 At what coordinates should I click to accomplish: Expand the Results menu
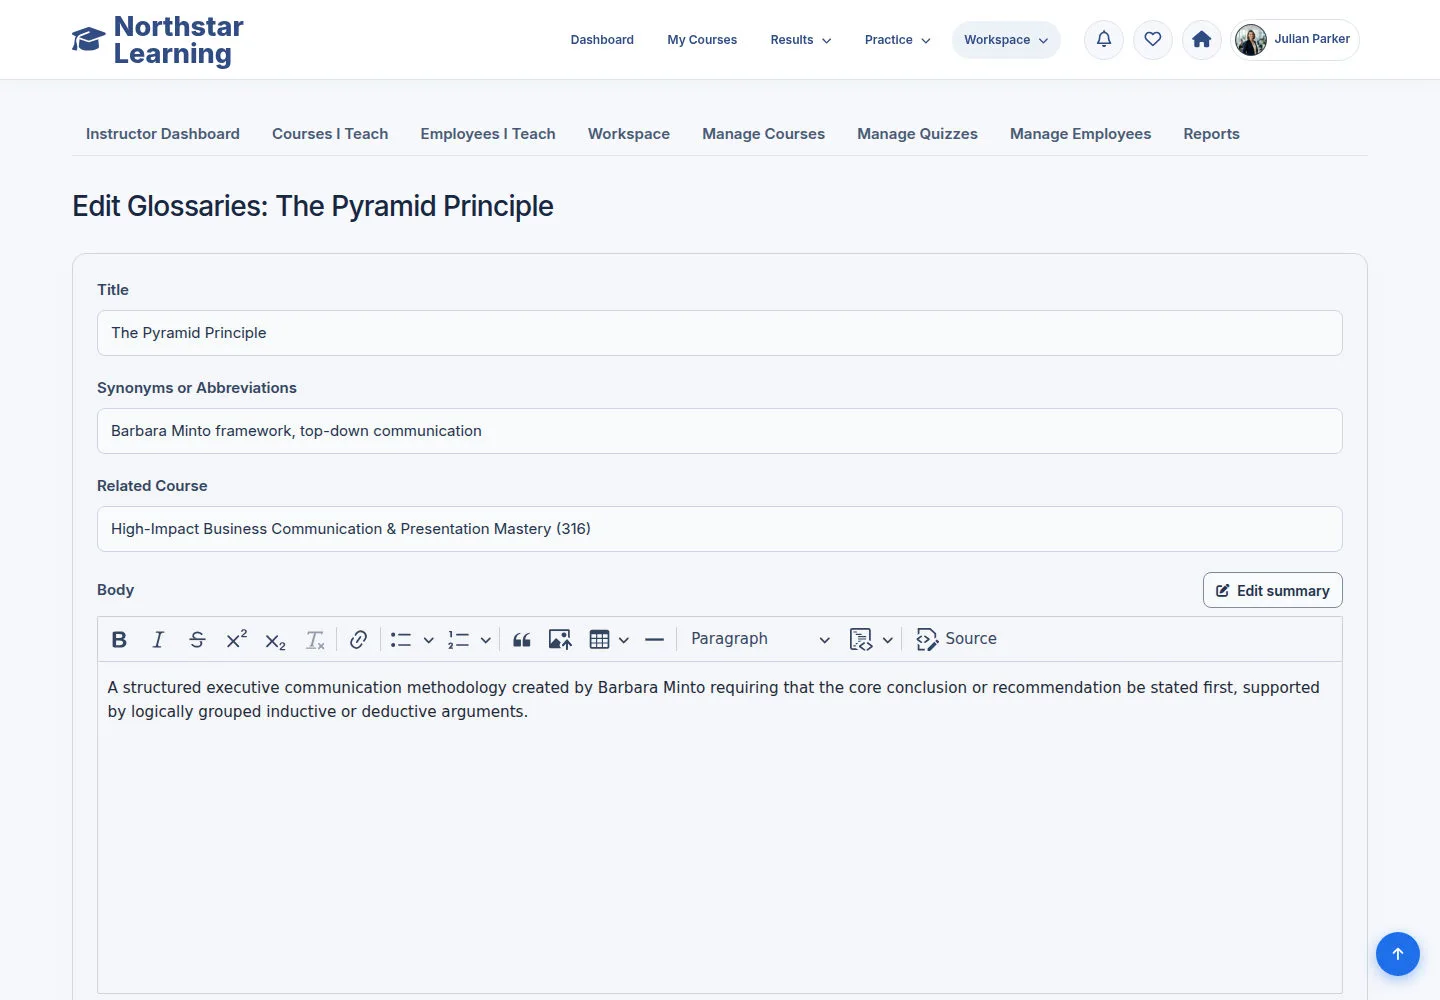801,40
